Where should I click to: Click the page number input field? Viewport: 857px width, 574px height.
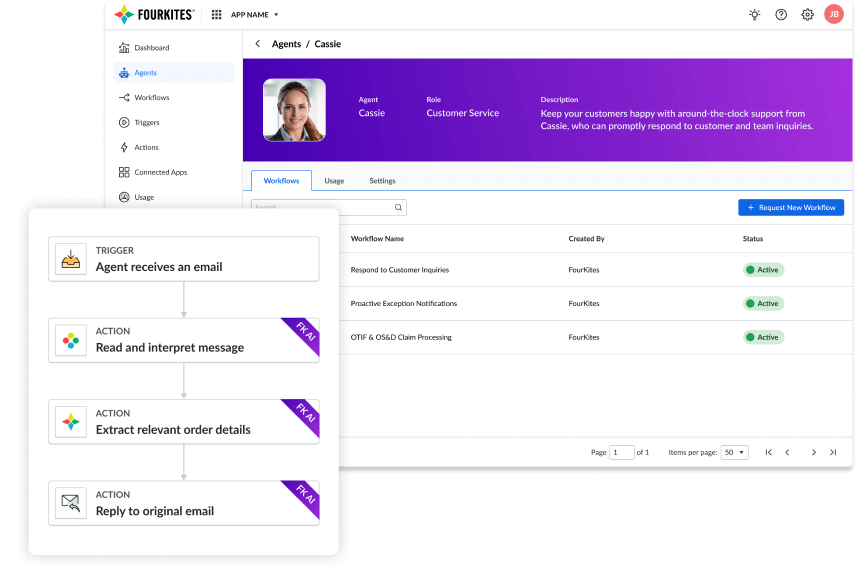tap(621, 452)
